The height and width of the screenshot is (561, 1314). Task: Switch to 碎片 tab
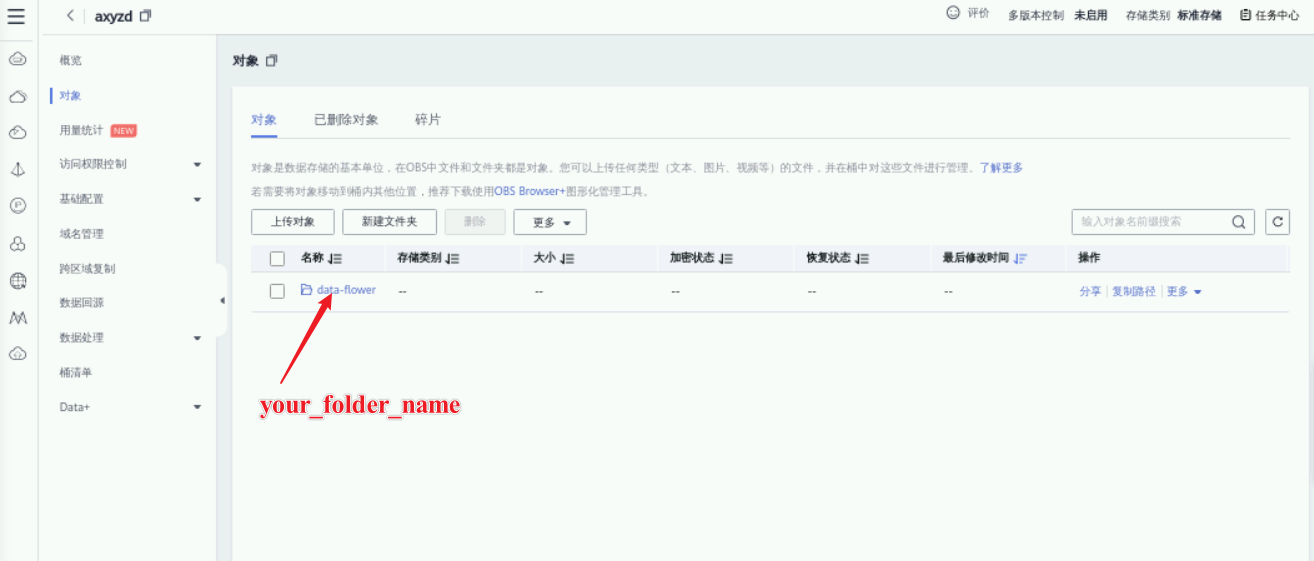[x=428, y=120]
